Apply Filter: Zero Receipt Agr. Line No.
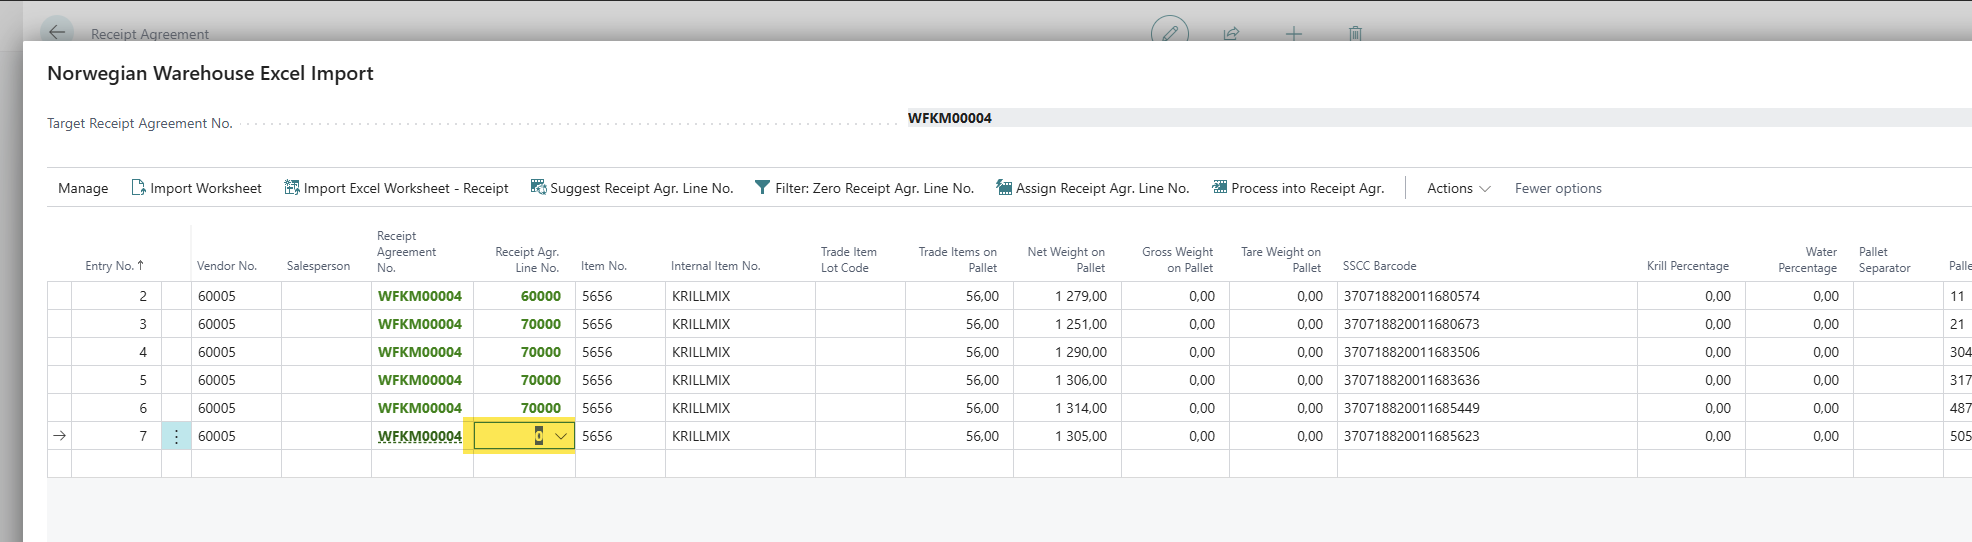 (x=864, y=188)
